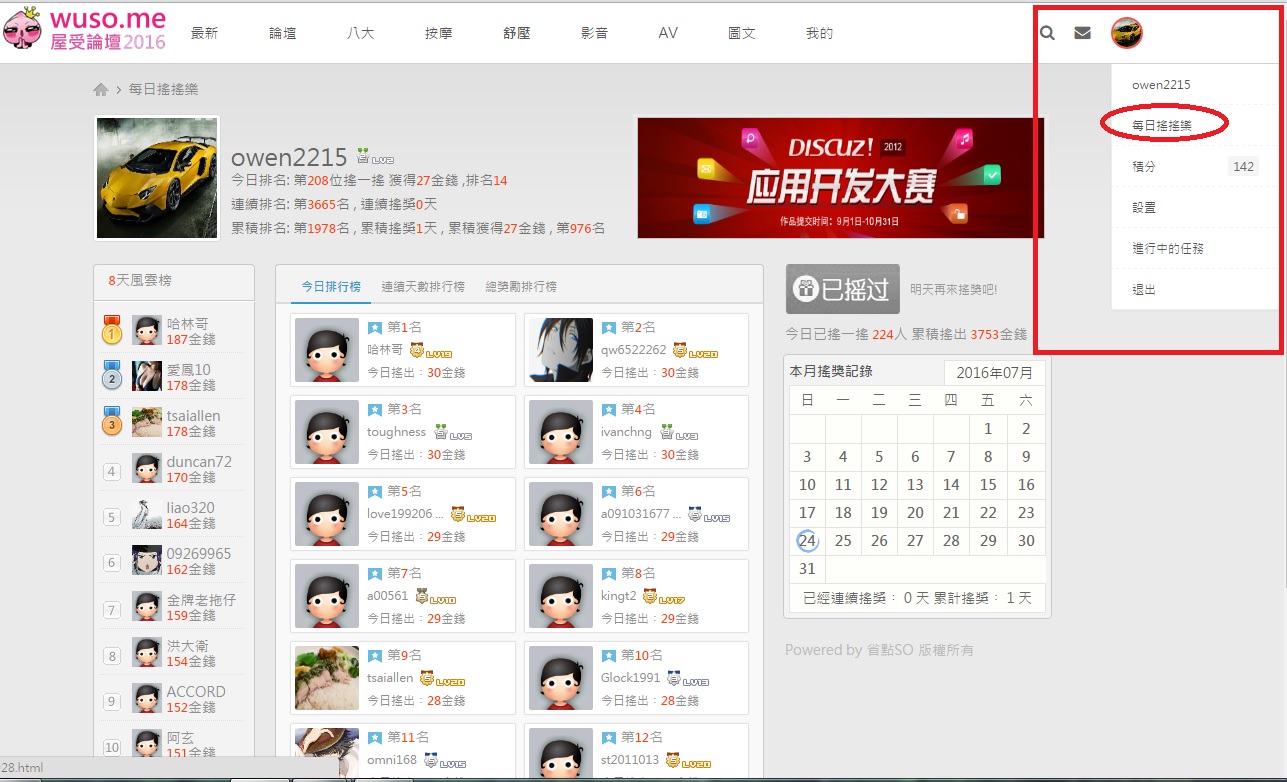The image size is (1287, 782).
Task: Click the wuso.me site logo
Action: click(85, 31)
